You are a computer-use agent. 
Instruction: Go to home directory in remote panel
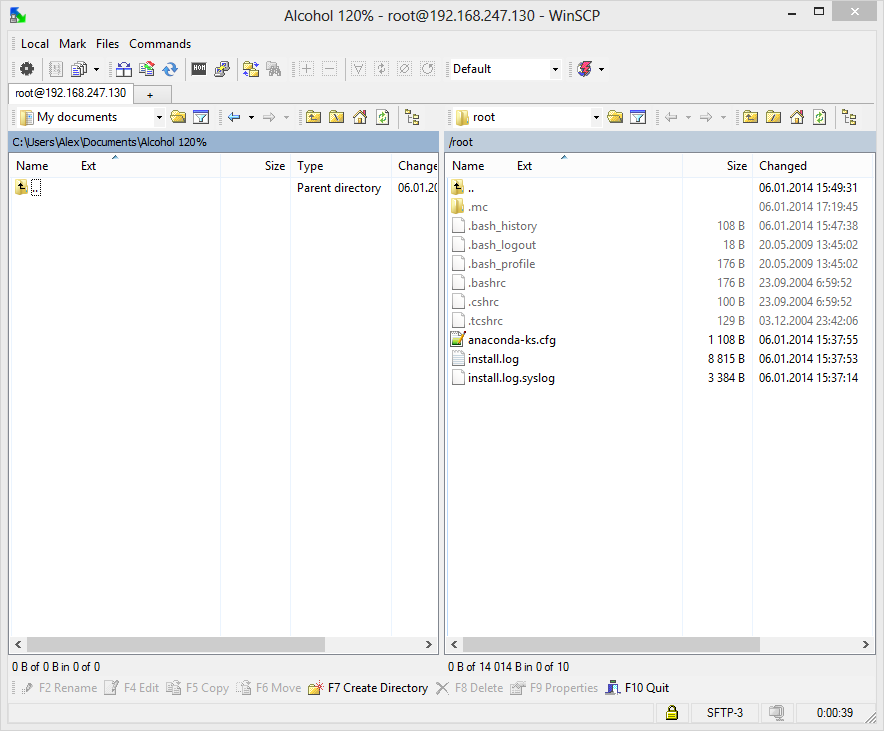point(797,117)
